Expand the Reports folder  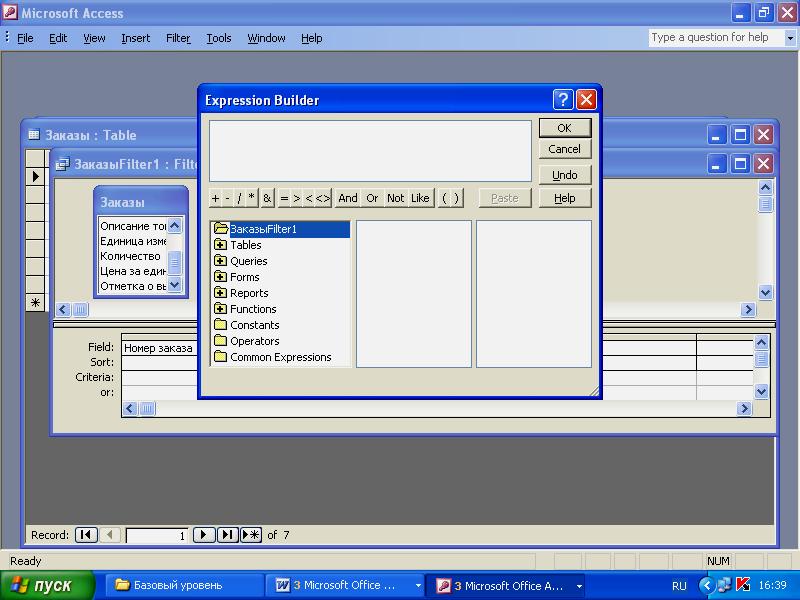220,293
